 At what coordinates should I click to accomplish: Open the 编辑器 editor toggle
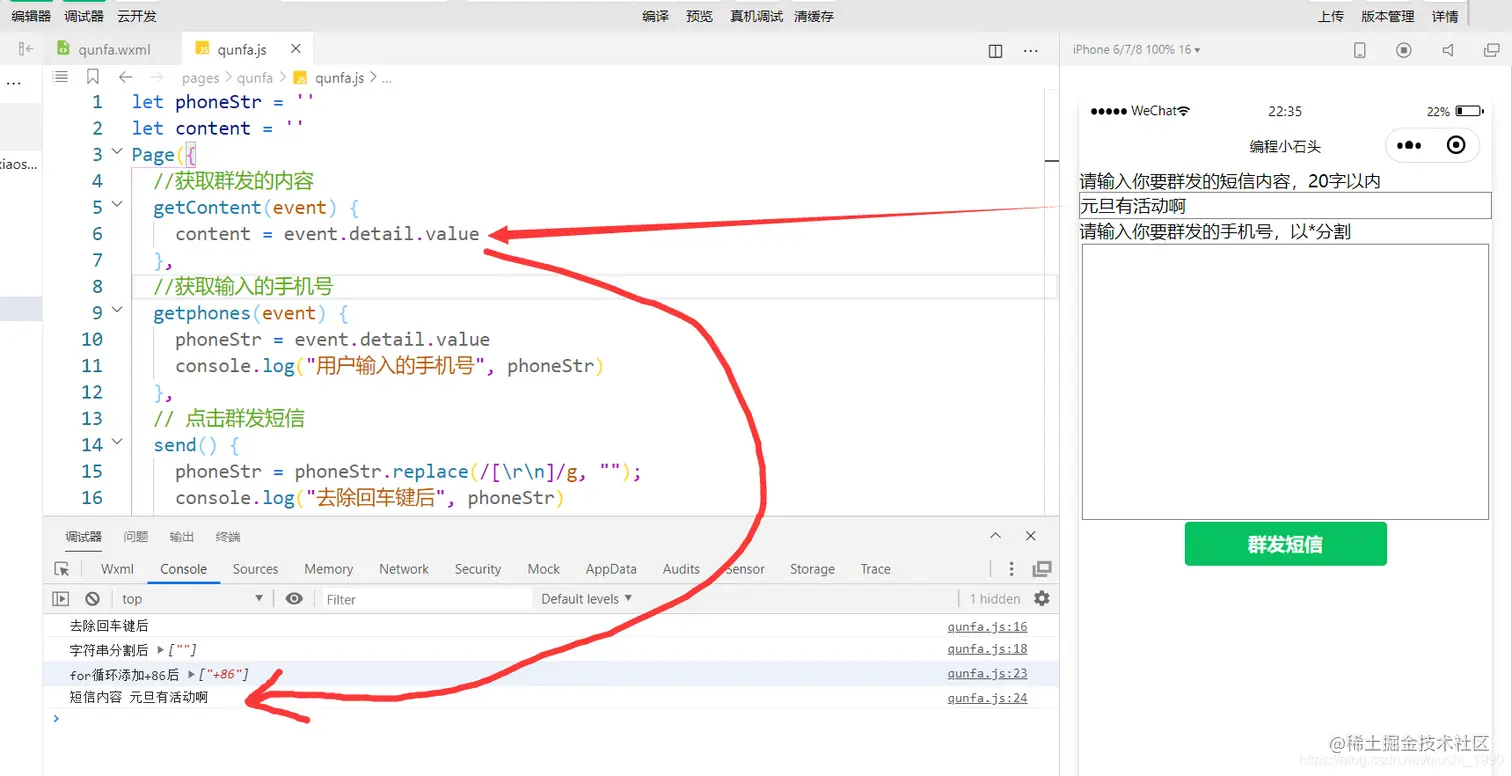pos(31,16)
